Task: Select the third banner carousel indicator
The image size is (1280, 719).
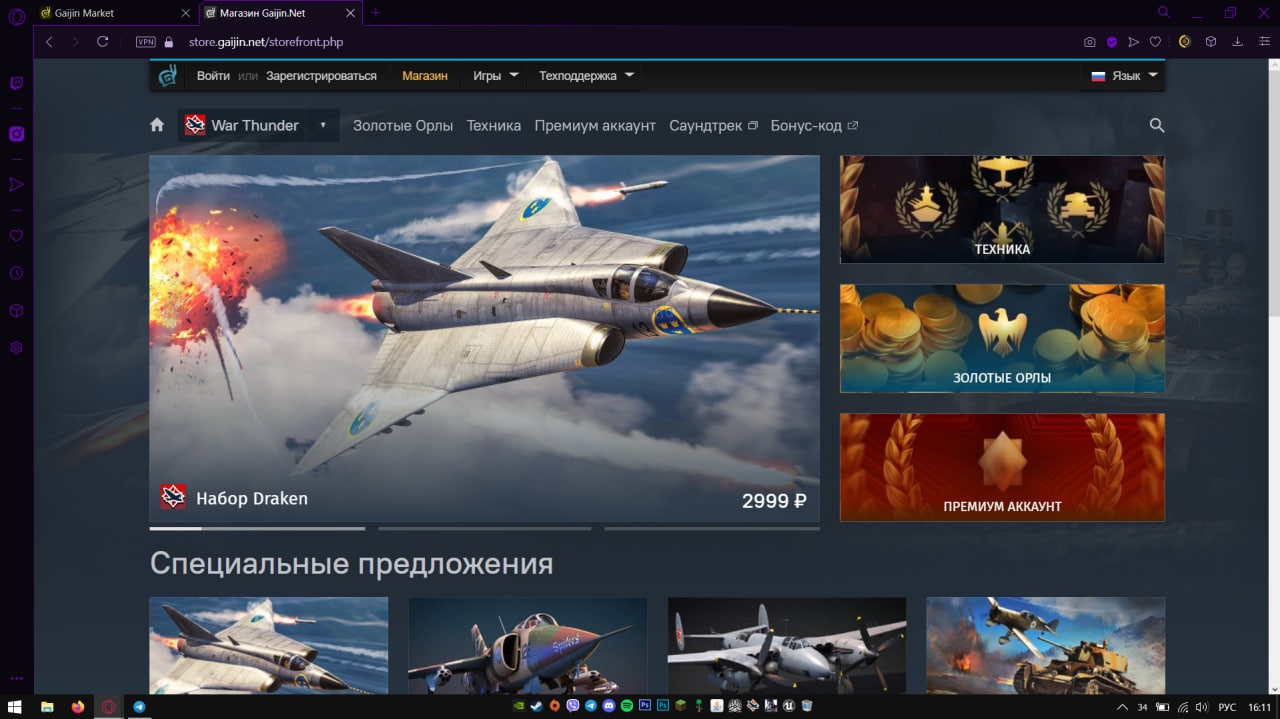Action: tap(712, 528)
